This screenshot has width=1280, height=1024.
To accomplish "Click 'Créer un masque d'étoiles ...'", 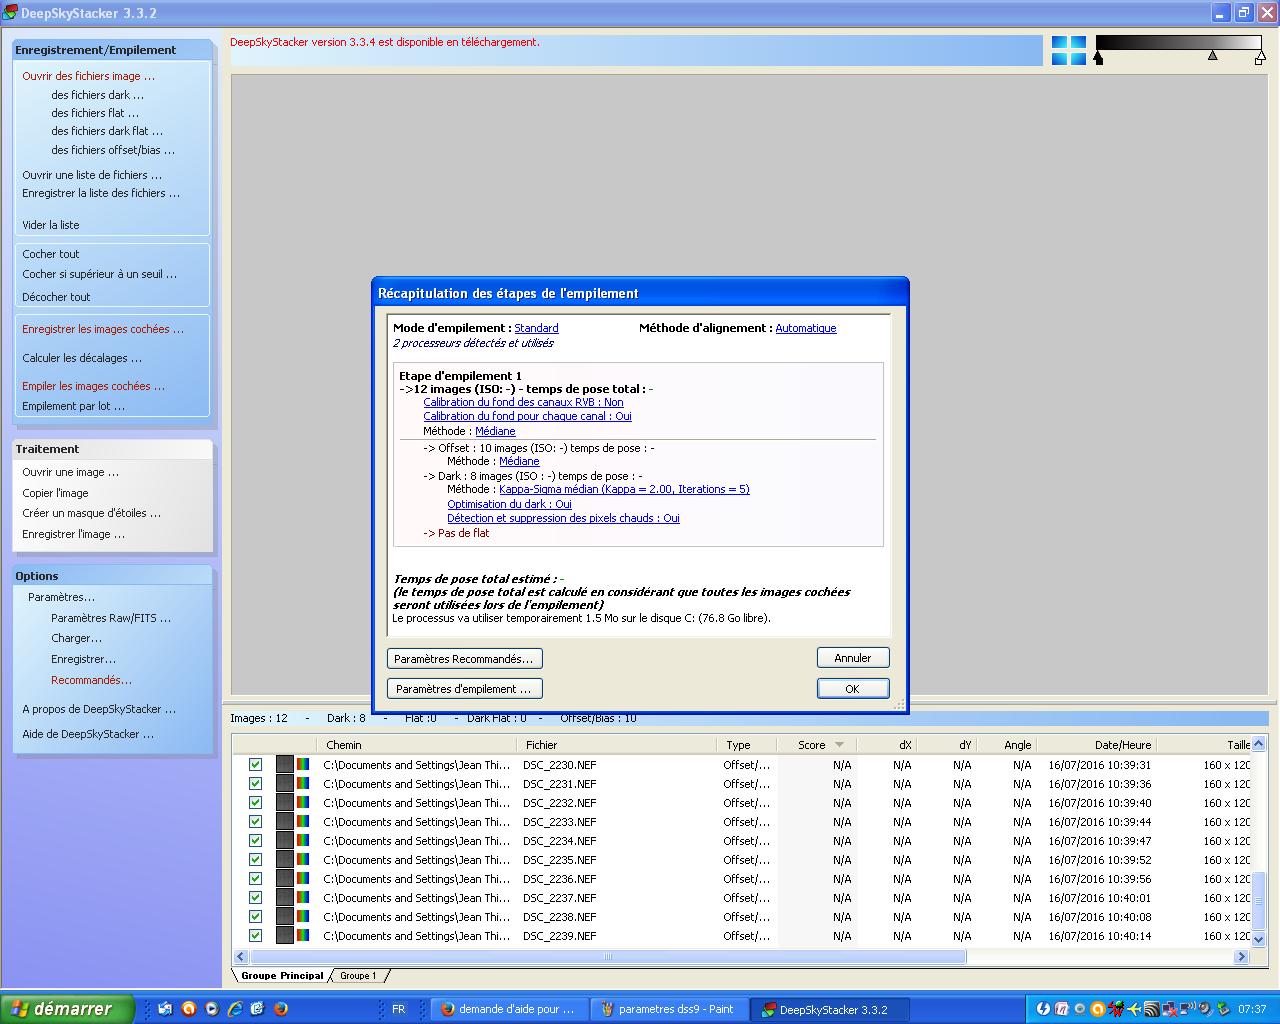I will (92, 513).
